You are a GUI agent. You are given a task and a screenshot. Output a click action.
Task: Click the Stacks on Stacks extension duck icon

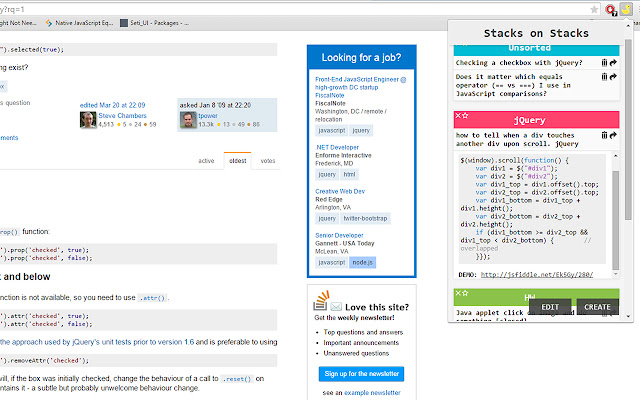point(625,9)
